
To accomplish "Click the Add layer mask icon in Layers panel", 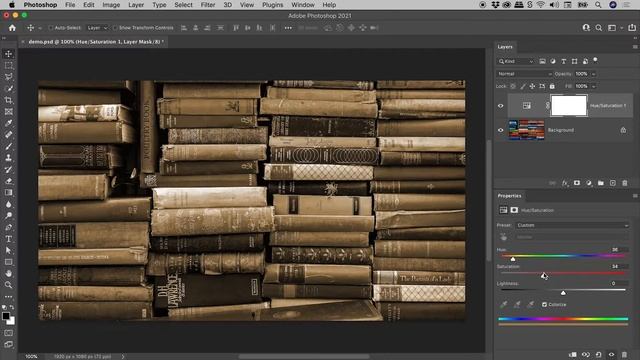I will tap(577, 183).
